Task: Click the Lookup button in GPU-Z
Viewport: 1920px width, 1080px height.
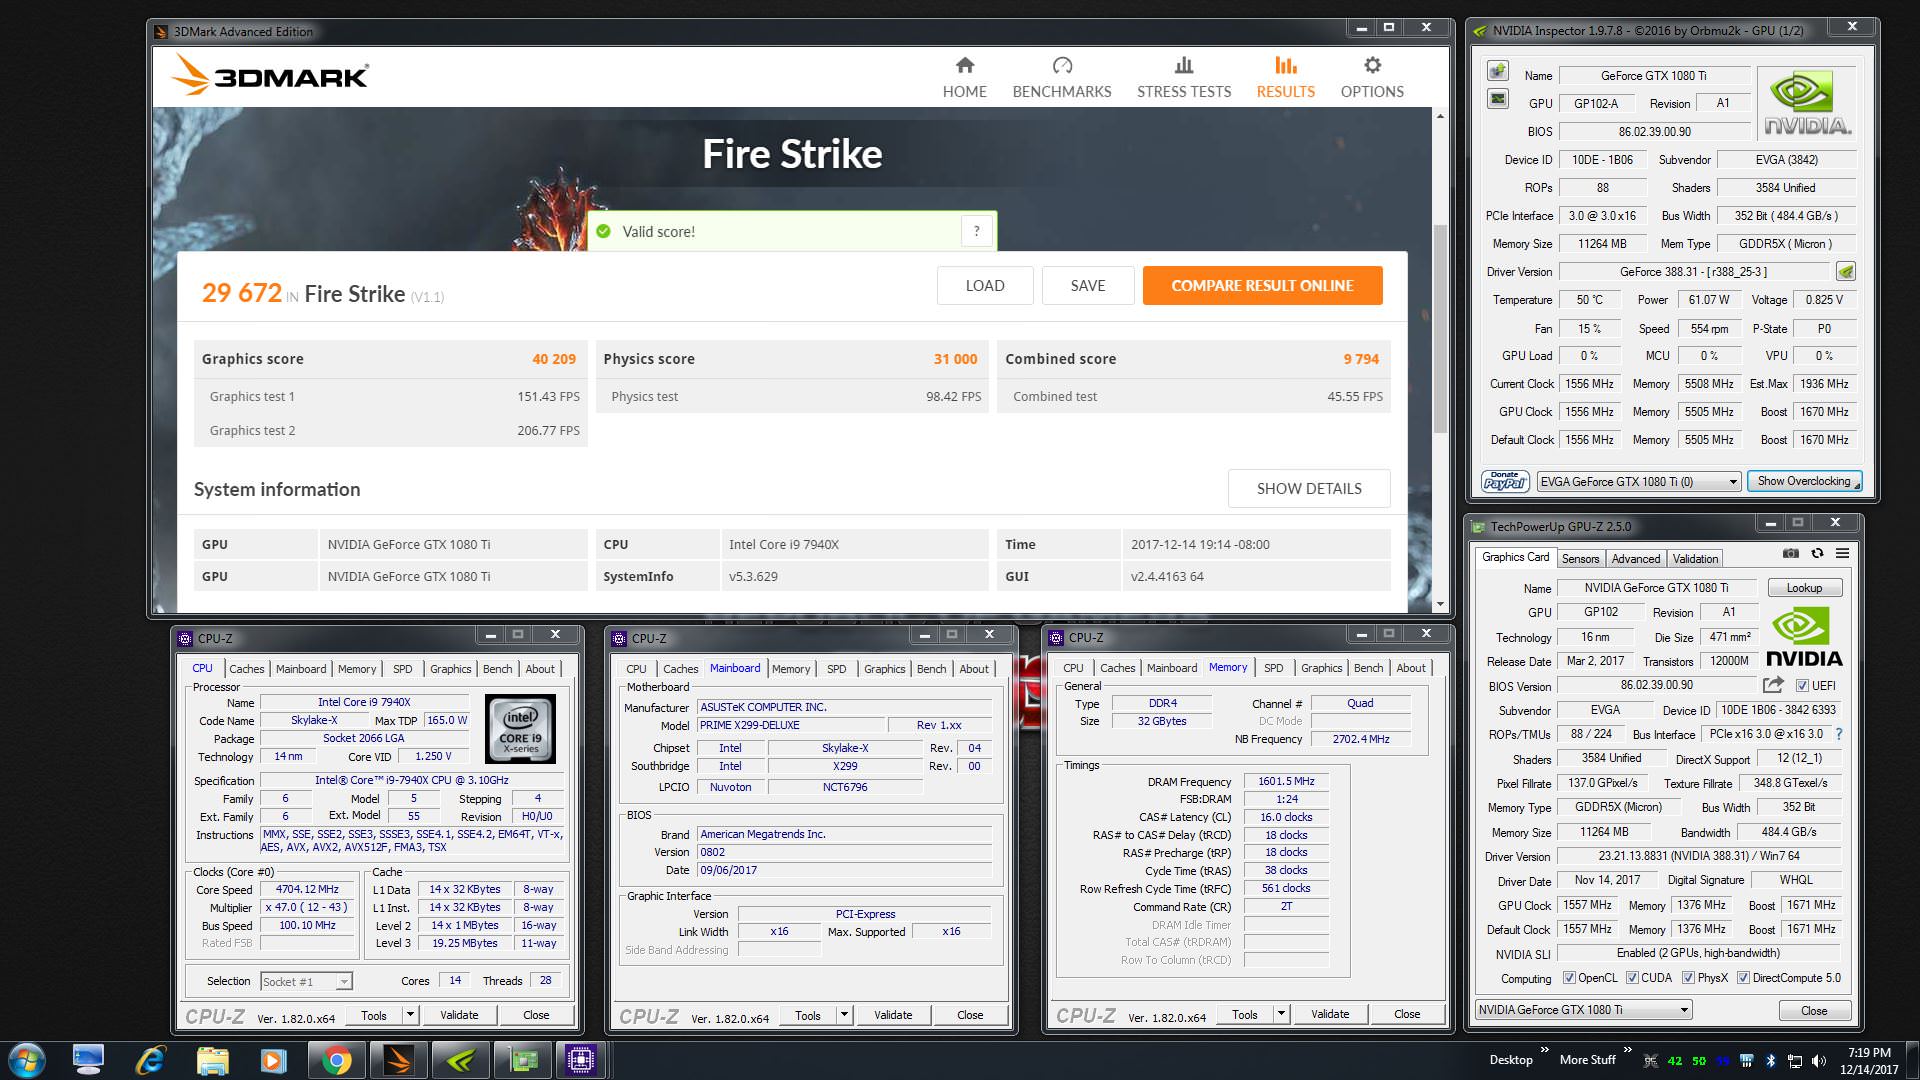Action: click(1804, 588)
